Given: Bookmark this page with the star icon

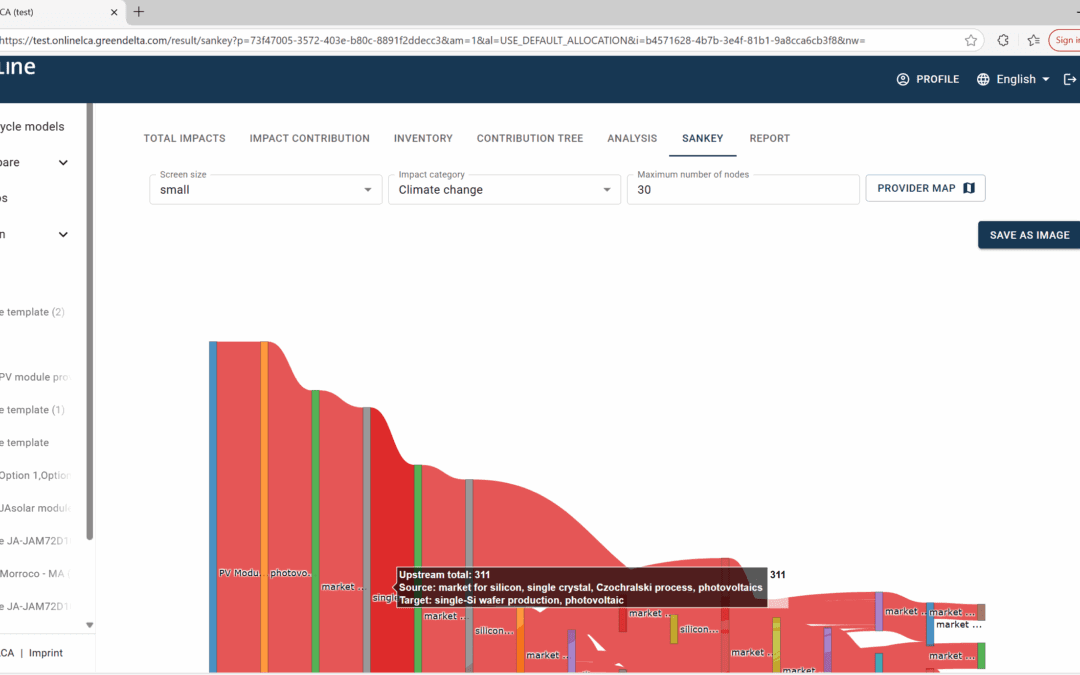Looking at the screenshot, I should point(971,40).
